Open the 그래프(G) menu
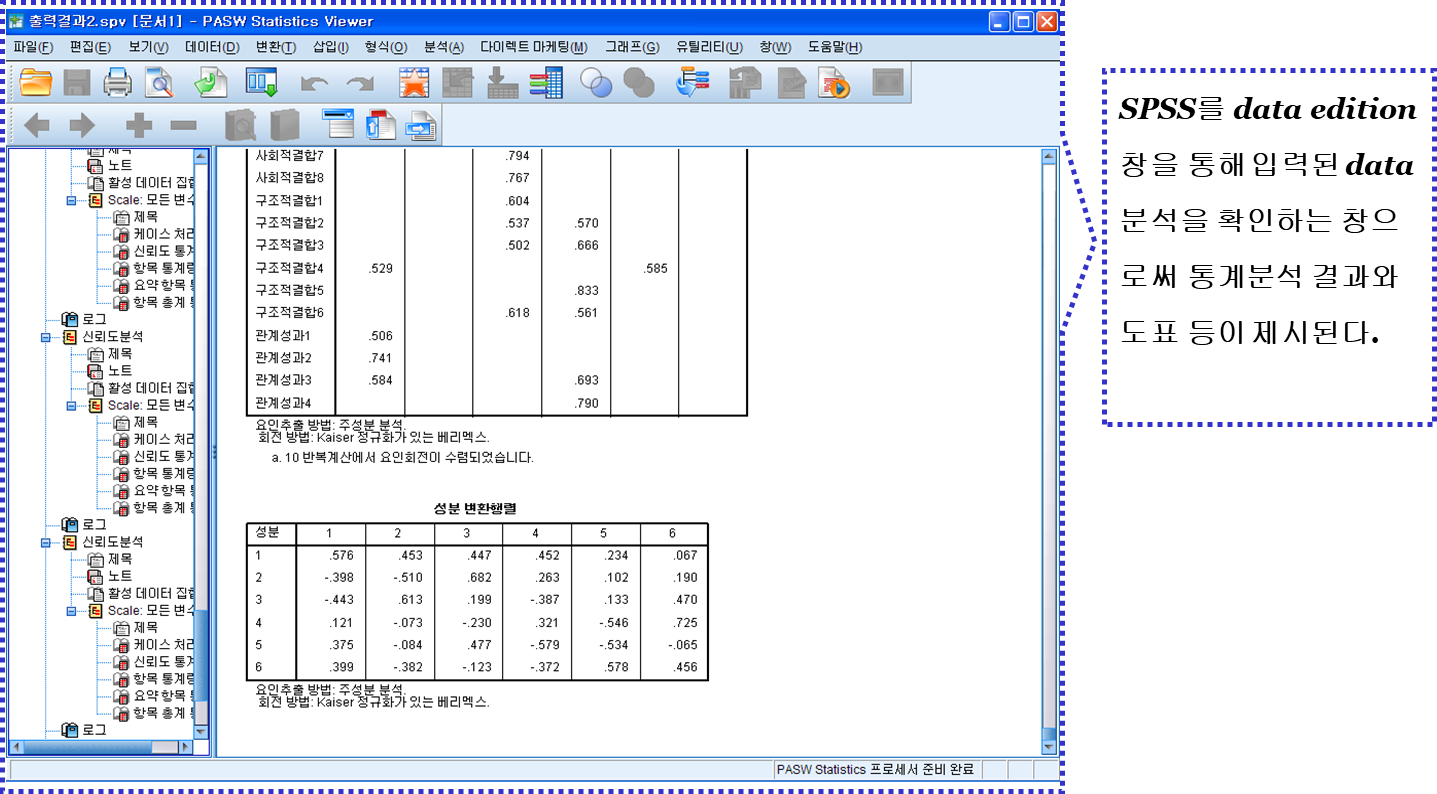 pos(631,47)
